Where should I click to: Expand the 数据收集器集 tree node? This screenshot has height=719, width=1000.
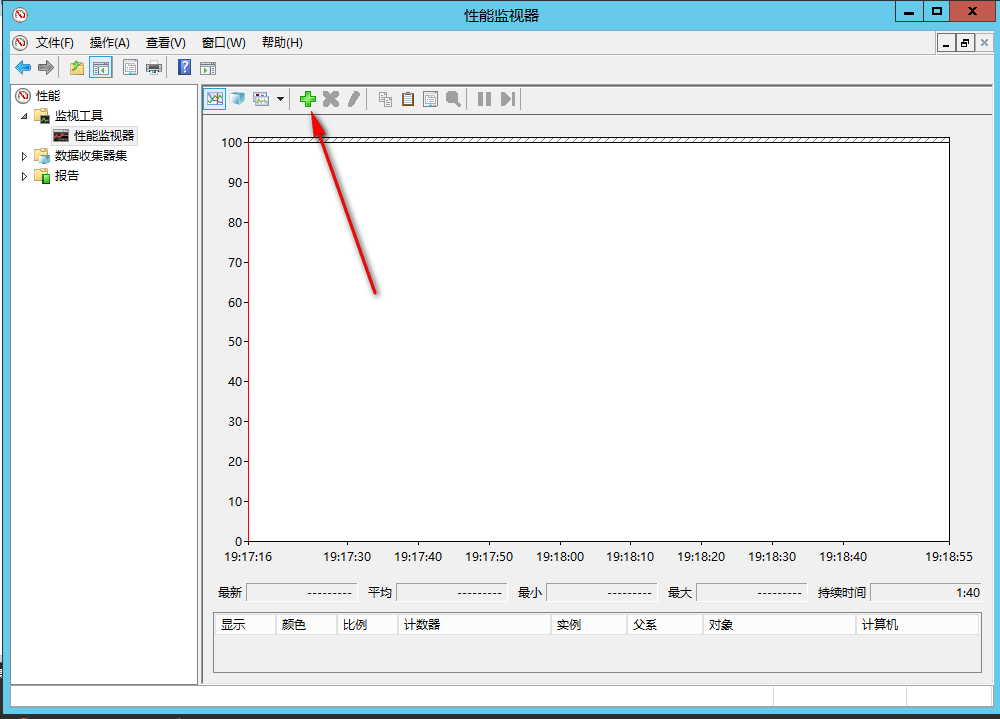coord(25,156)
